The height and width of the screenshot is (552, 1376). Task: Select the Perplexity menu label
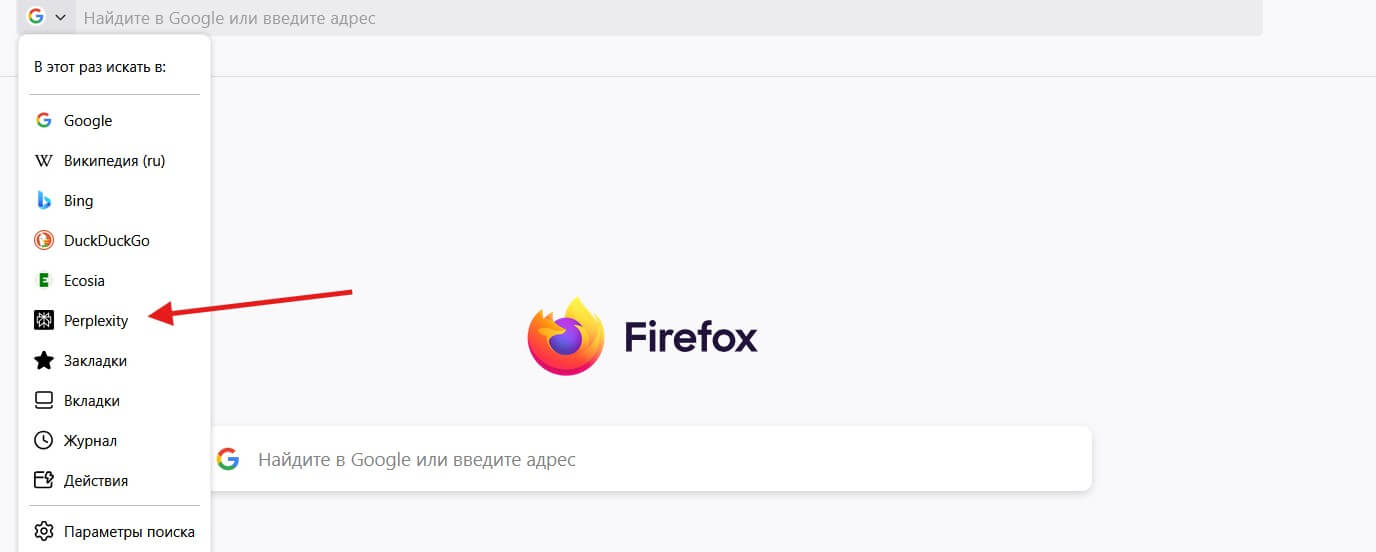pos(96,321)
